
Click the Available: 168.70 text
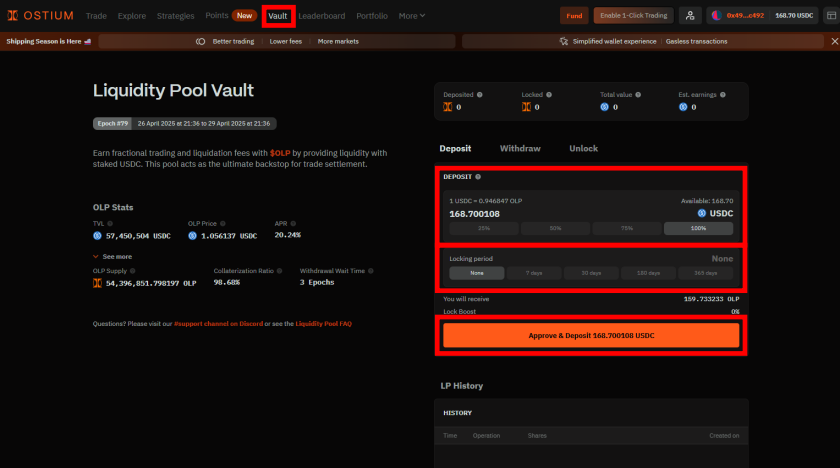click(x=707, y=201)
